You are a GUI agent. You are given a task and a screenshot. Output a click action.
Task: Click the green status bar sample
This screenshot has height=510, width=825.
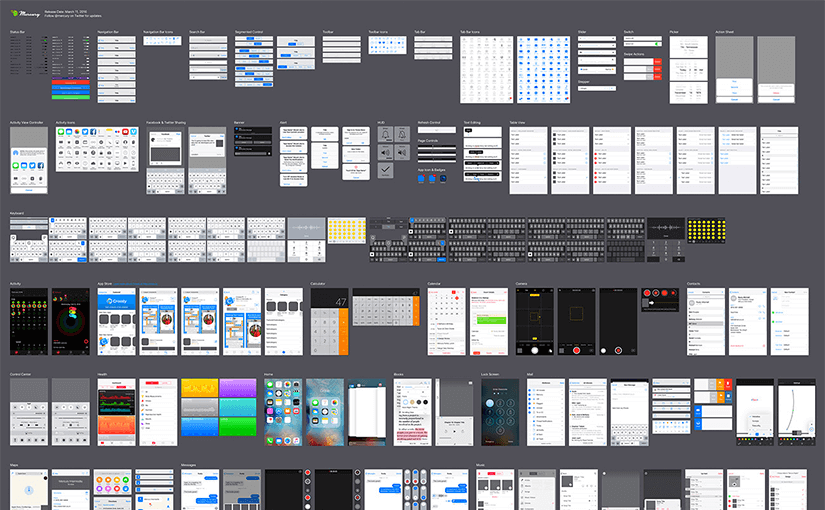pos(71,97)
